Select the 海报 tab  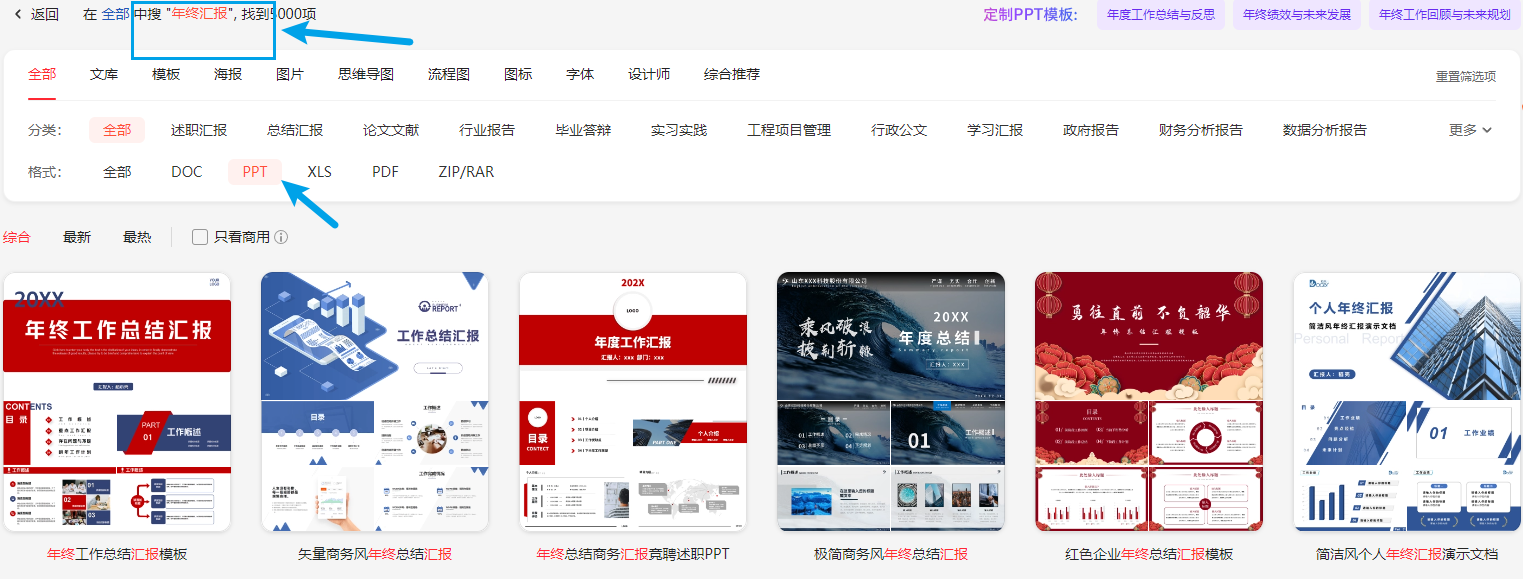pyautogui.click(x=228, y=74)
